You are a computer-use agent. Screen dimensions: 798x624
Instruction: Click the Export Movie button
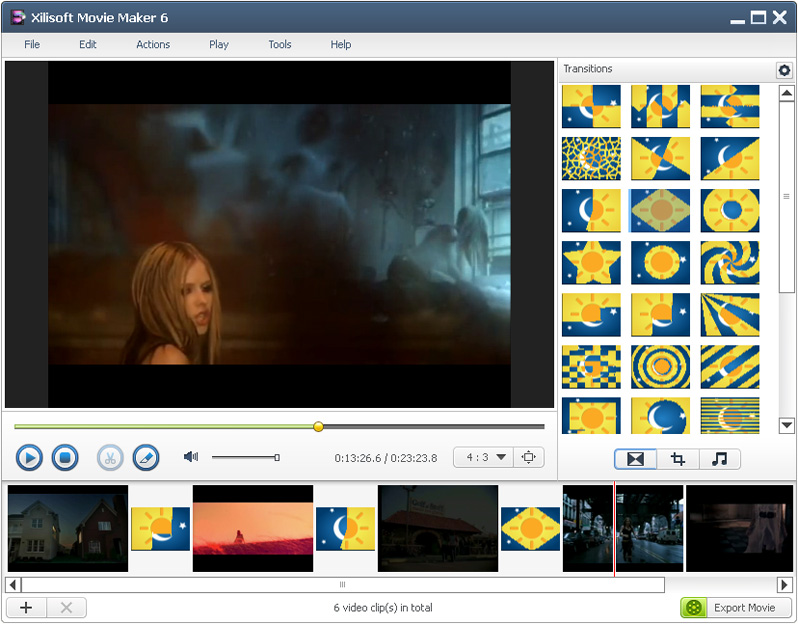coord(736,608)
